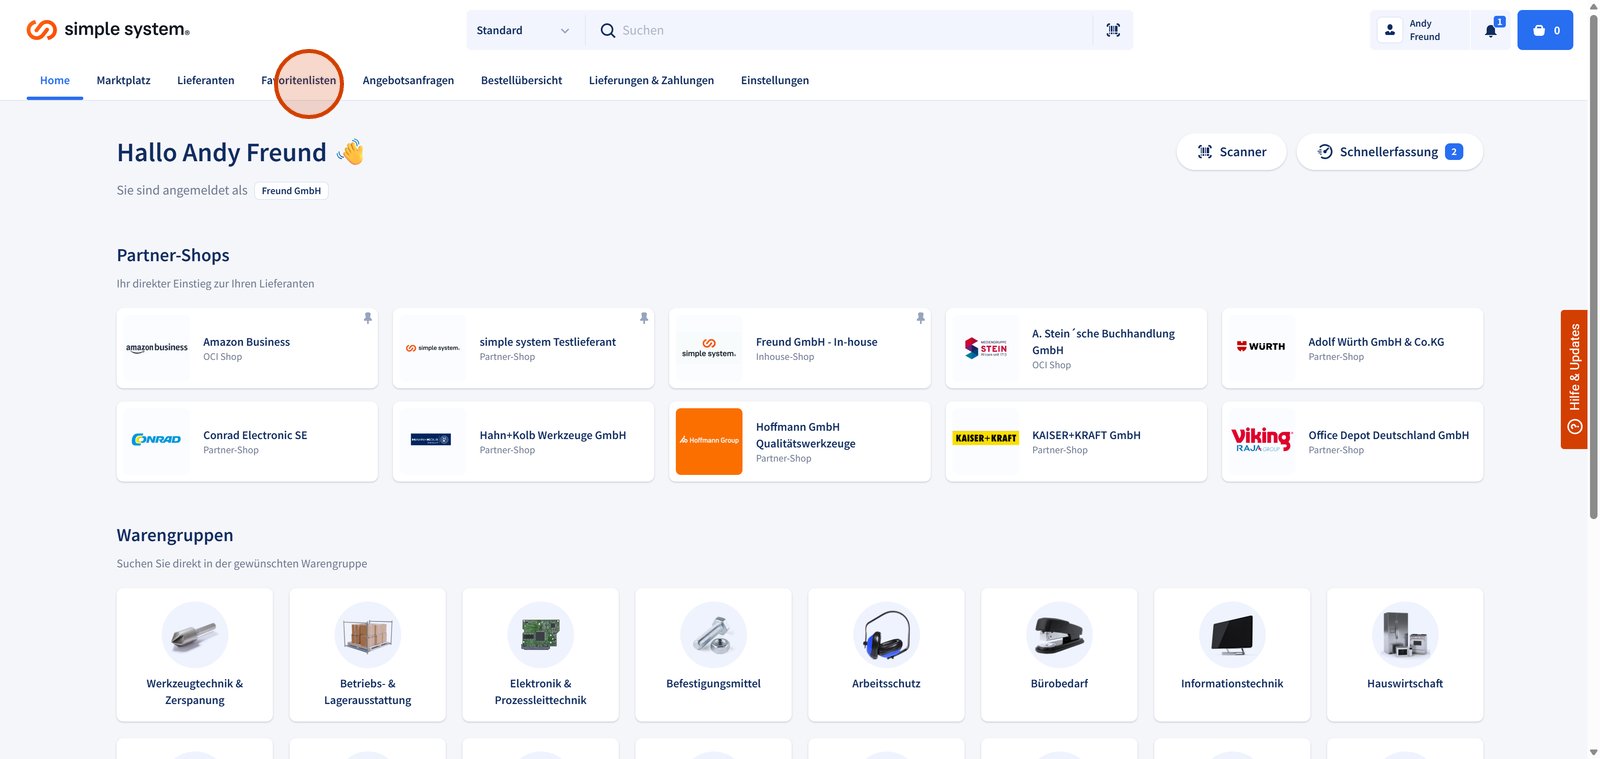Expand the Standard search scope dropdown
The height and width of the screenshot is (759, 1600).
coord(523,30)
